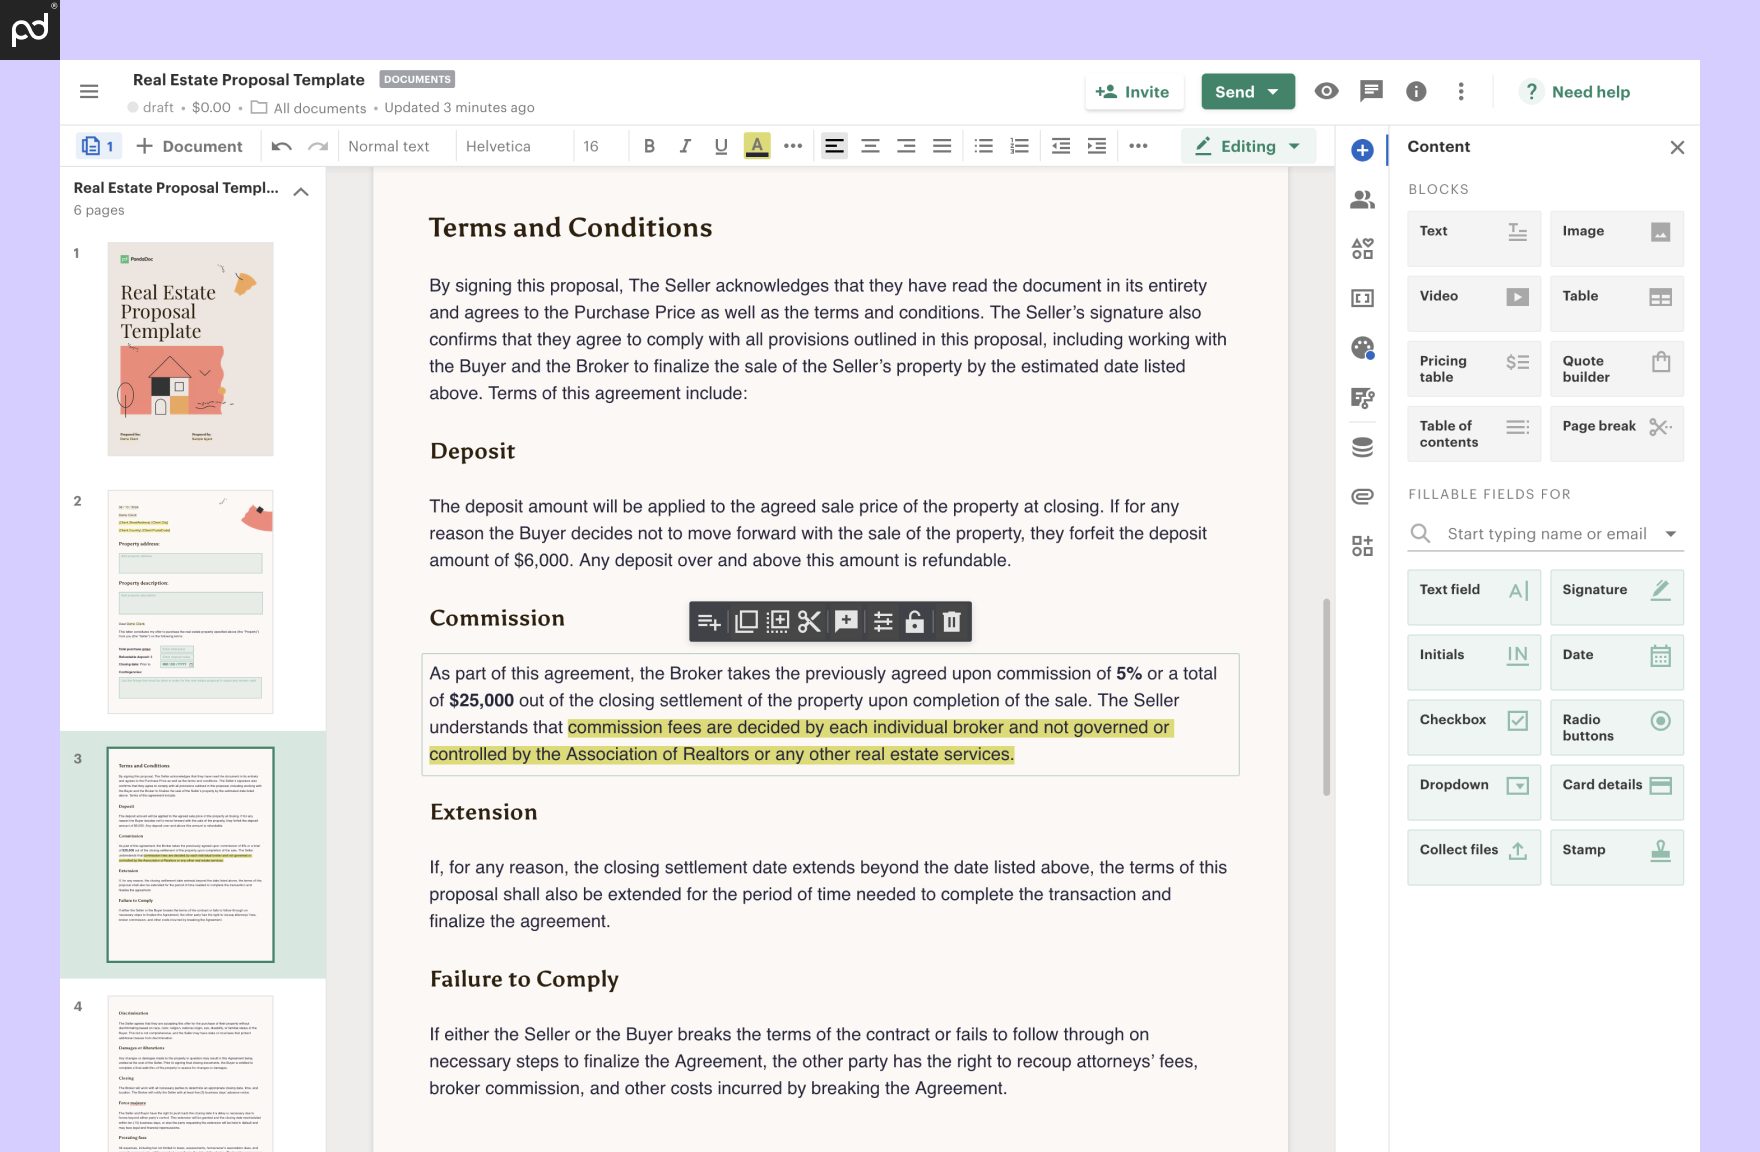Apply bulleted list formatting
This screenshot has width=1760, height=1152.
point(984,146)
